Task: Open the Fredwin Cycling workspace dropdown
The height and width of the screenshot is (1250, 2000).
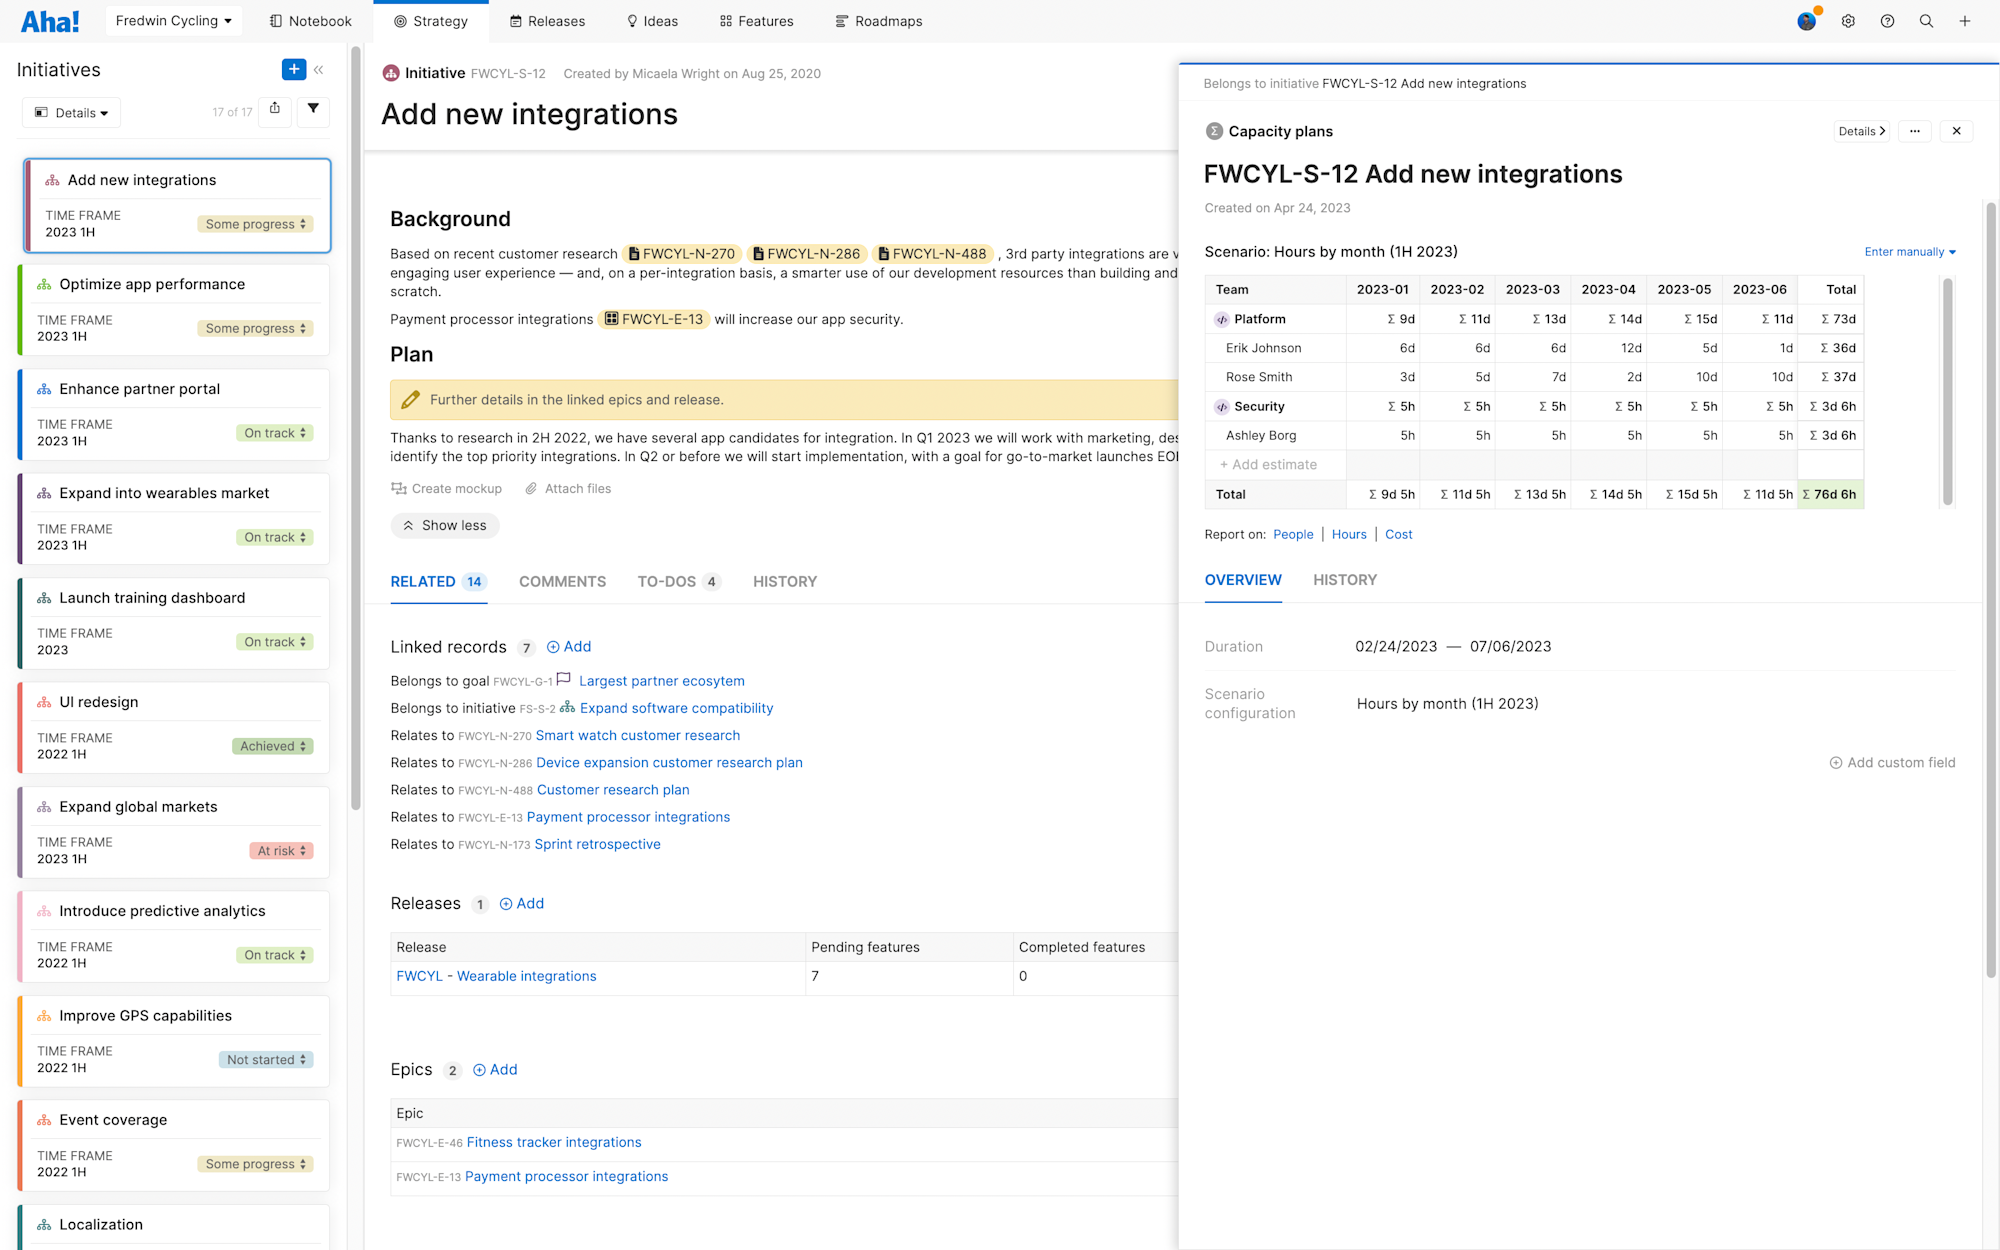Action: 173,21
